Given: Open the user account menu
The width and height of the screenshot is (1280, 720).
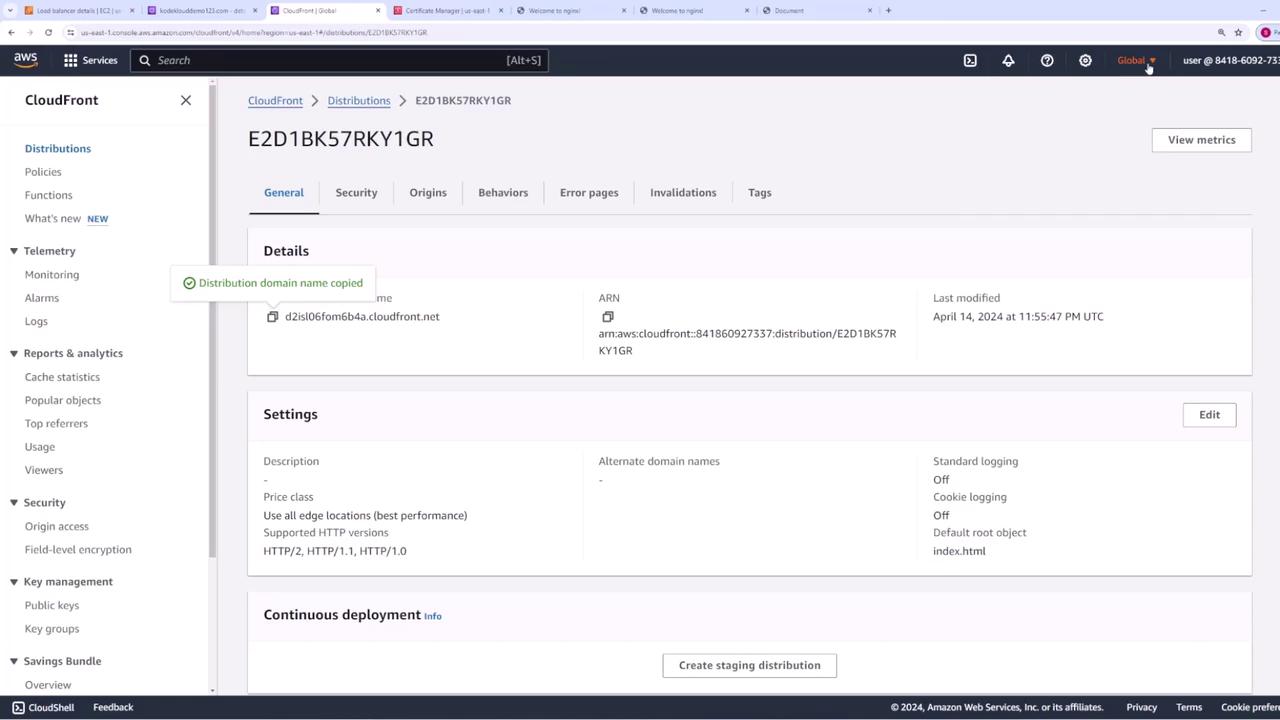Looking at the screenshot, I should (x=1231, y=60).
